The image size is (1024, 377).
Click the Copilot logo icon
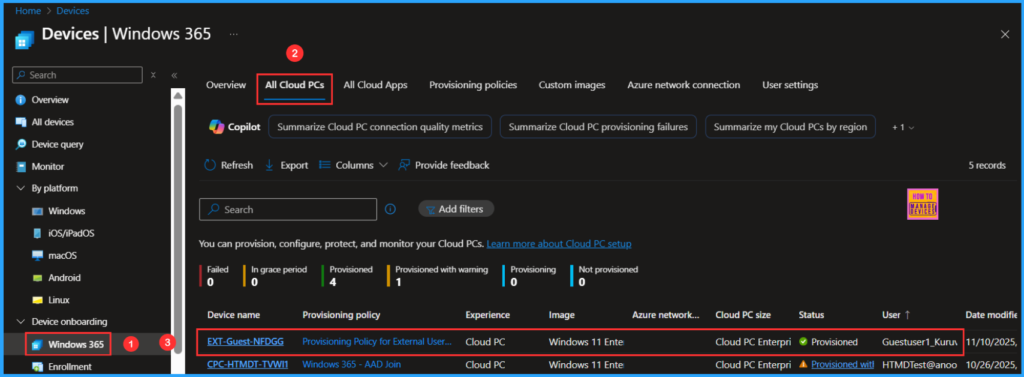coord(216,127)
